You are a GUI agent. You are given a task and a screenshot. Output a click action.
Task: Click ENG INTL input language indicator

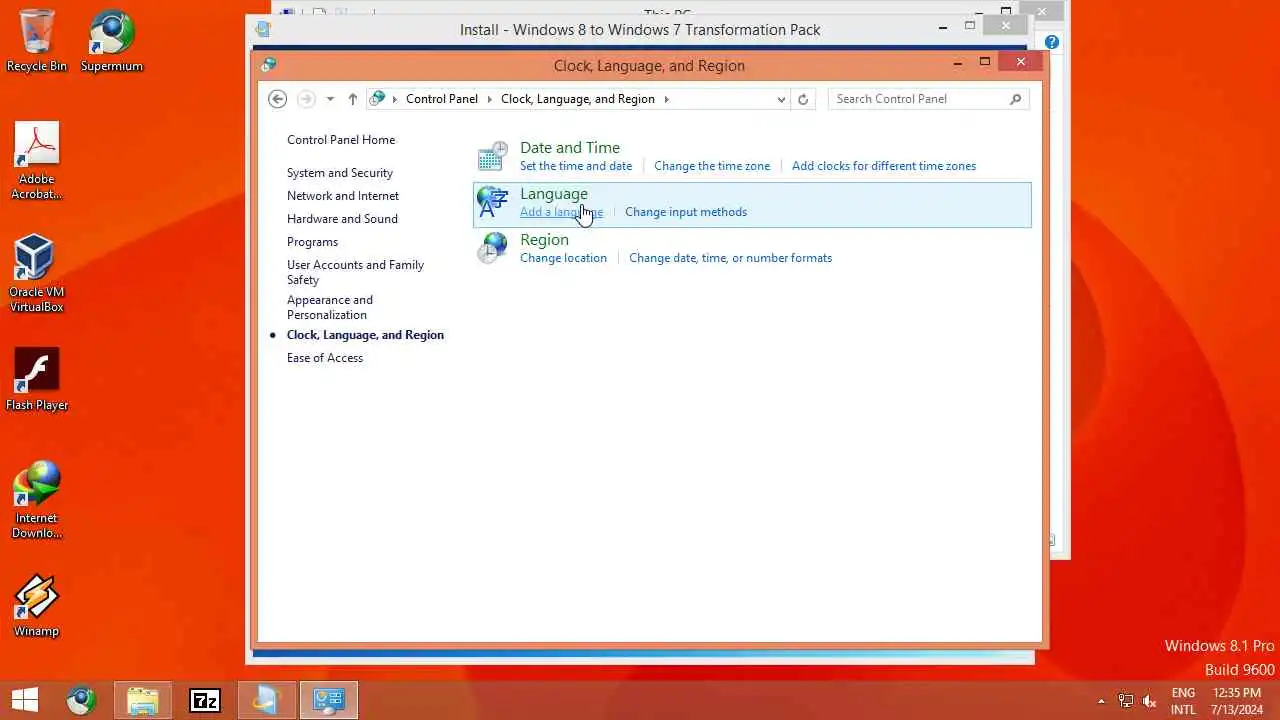[x=1183, y=701]
